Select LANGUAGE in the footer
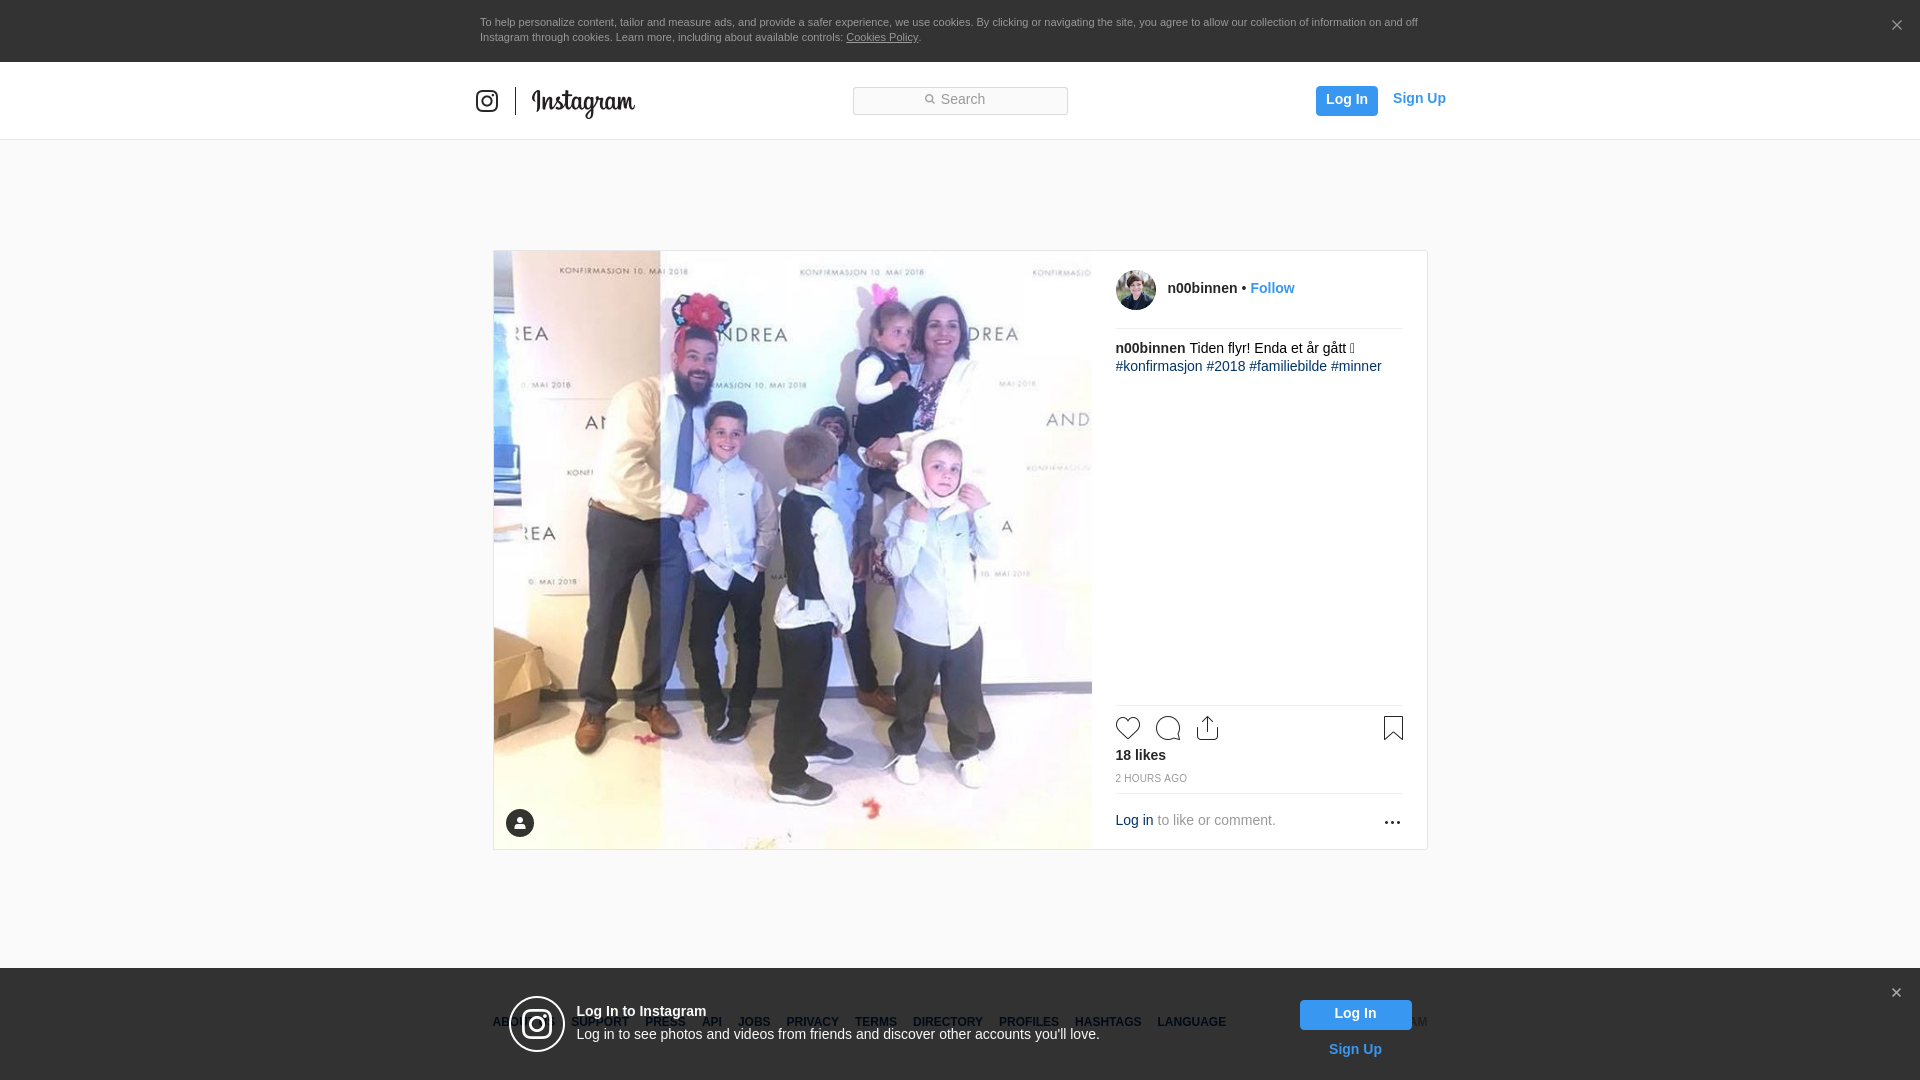This screenshot has width=1920, height=1080. click(1191, 1022)
